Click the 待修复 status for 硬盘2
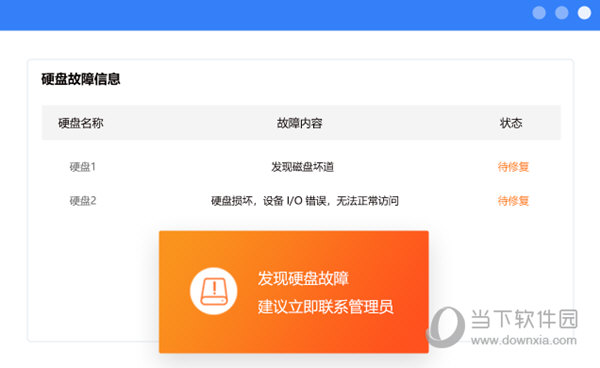 pyautogui.click(x=513, y=201)
